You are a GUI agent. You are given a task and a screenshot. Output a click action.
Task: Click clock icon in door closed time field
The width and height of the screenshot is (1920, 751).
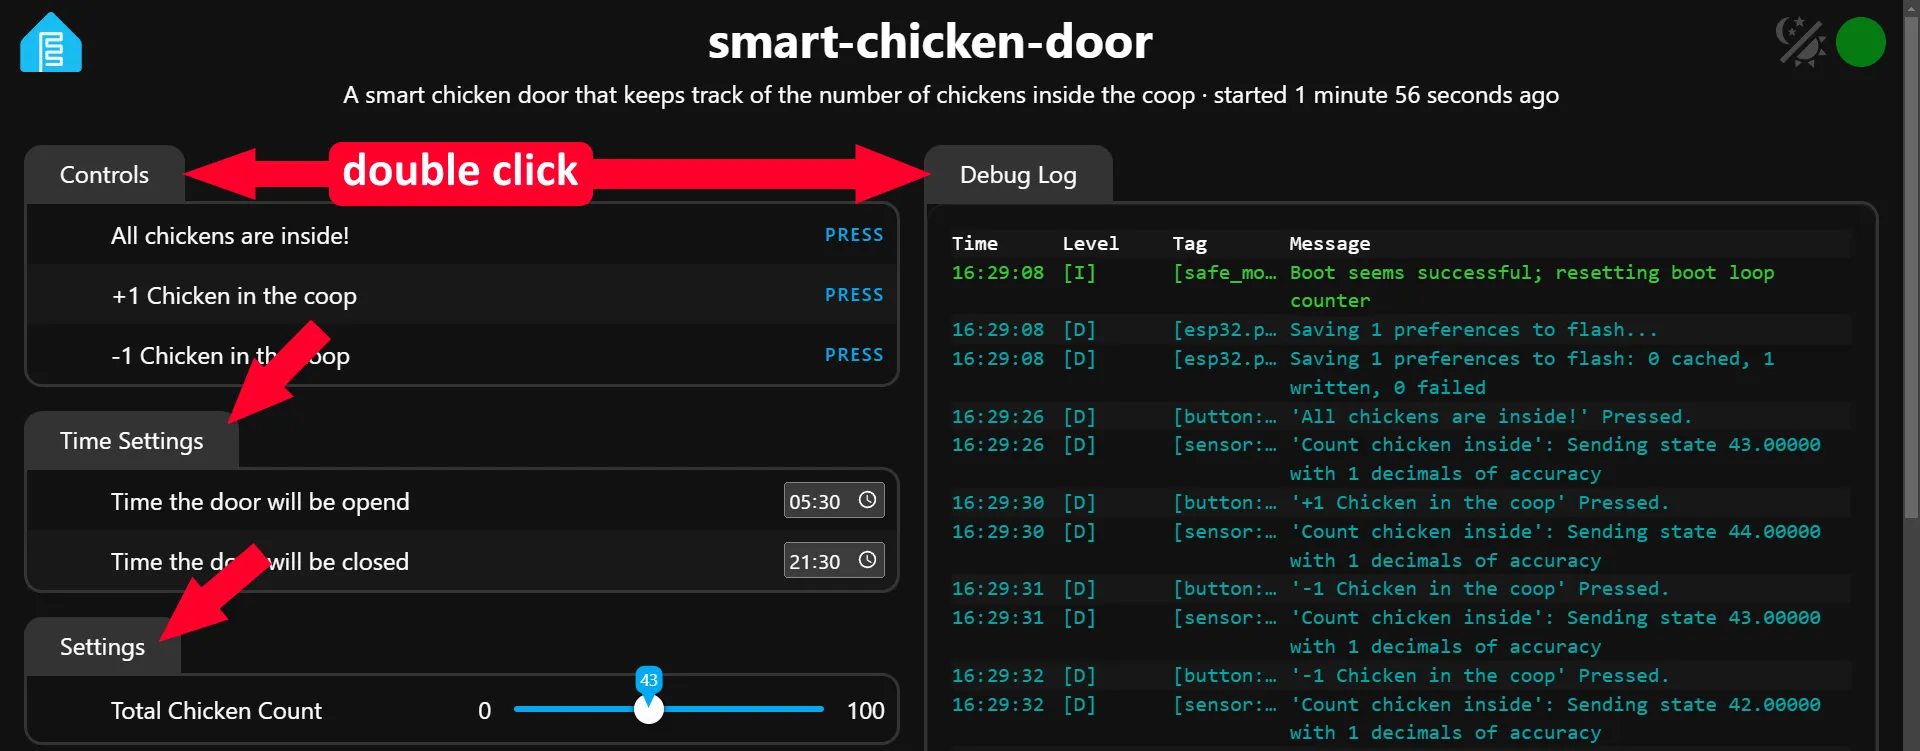[x=867, y=560]
